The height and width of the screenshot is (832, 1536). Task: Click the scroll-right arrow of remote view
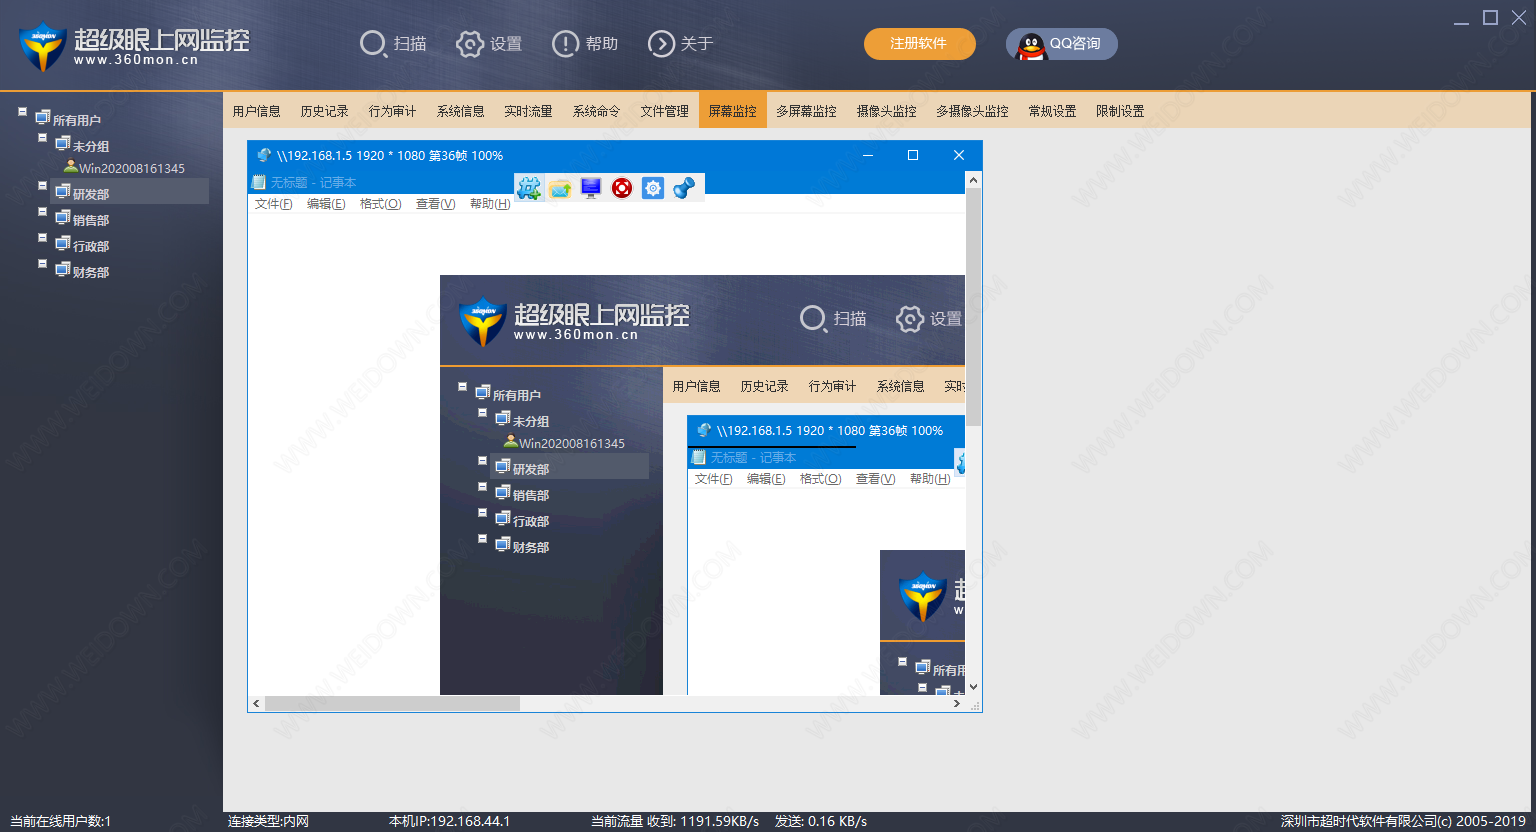tap(957, 704)
